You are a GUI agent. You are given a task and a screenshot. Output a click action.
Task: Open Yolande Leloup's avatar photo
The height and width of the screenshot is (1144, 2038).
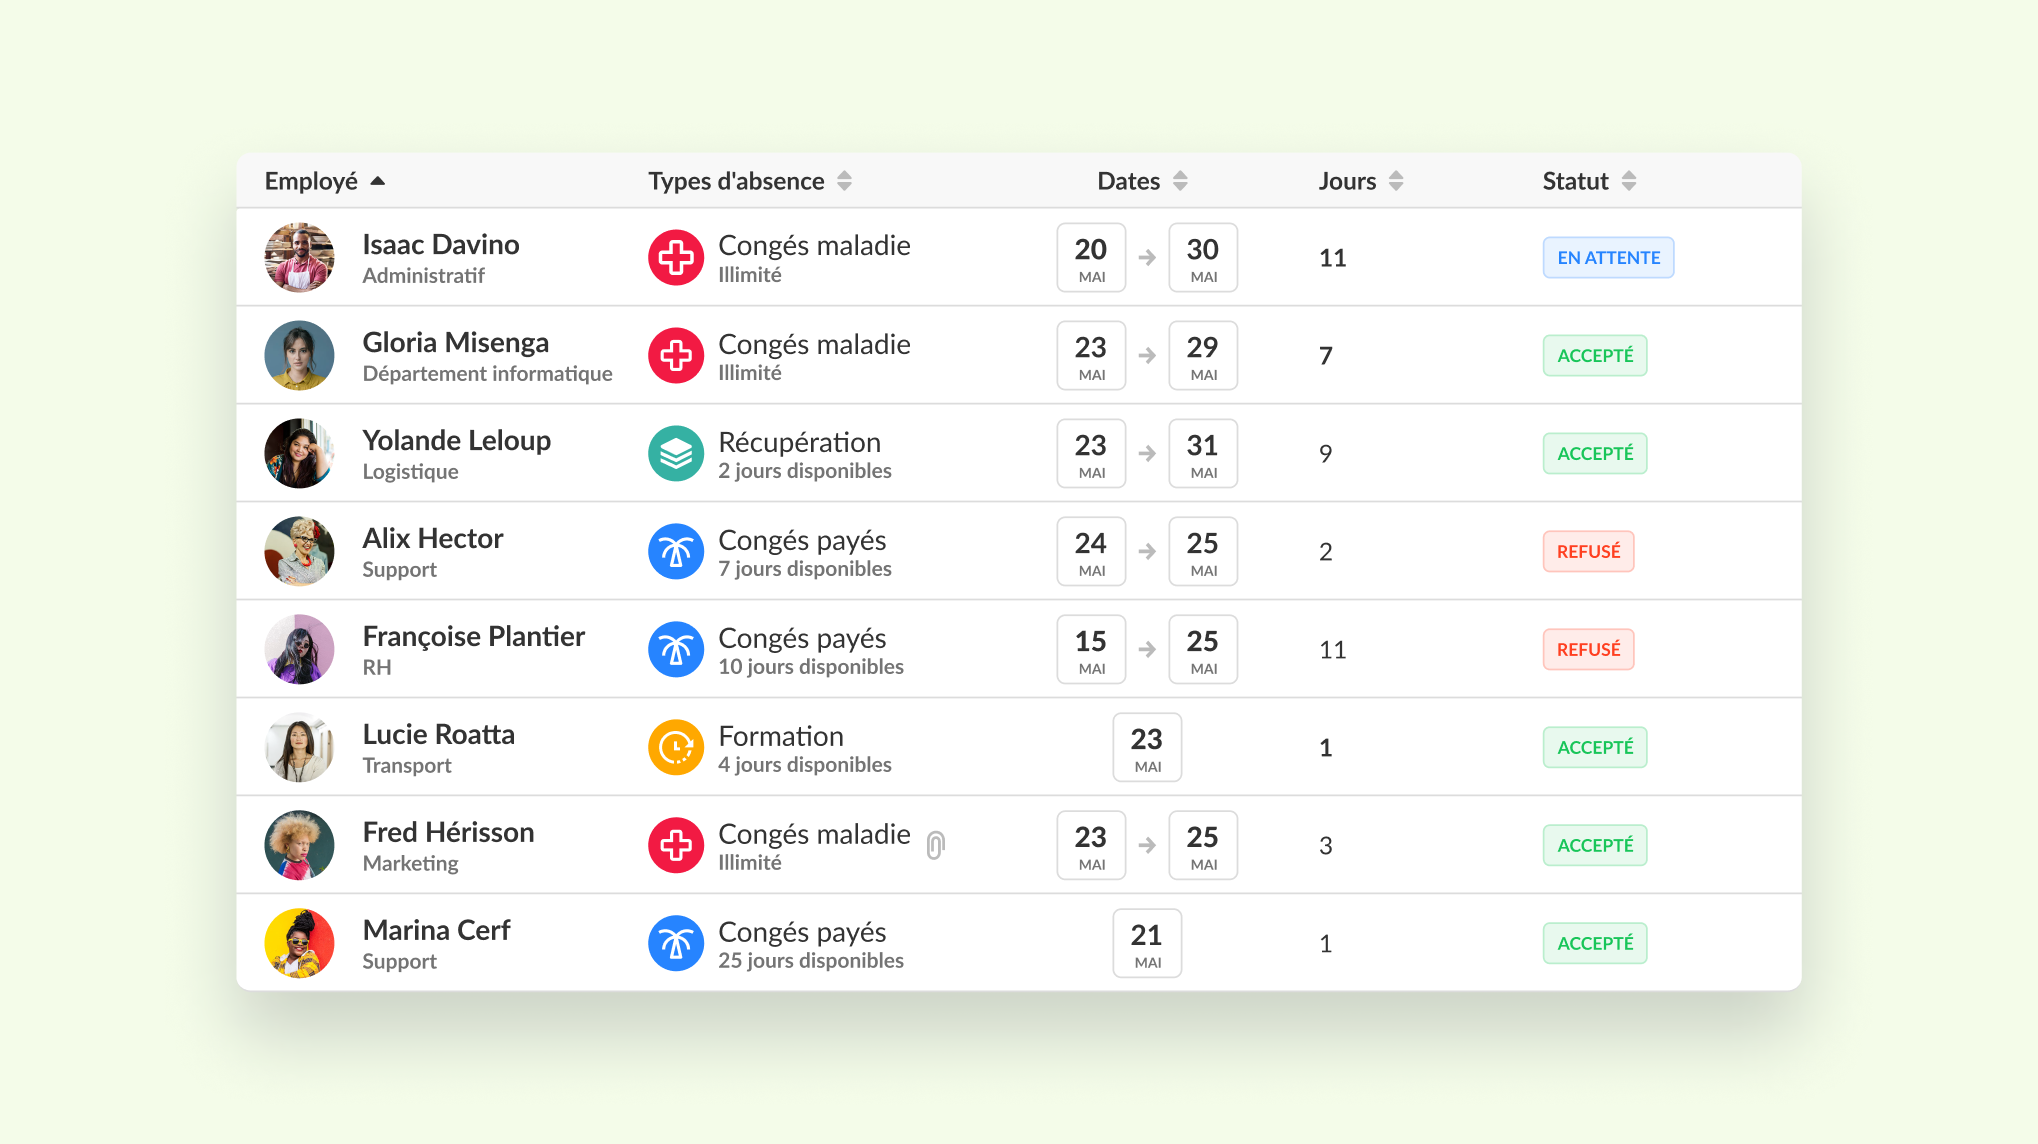(x=299, y=454)
